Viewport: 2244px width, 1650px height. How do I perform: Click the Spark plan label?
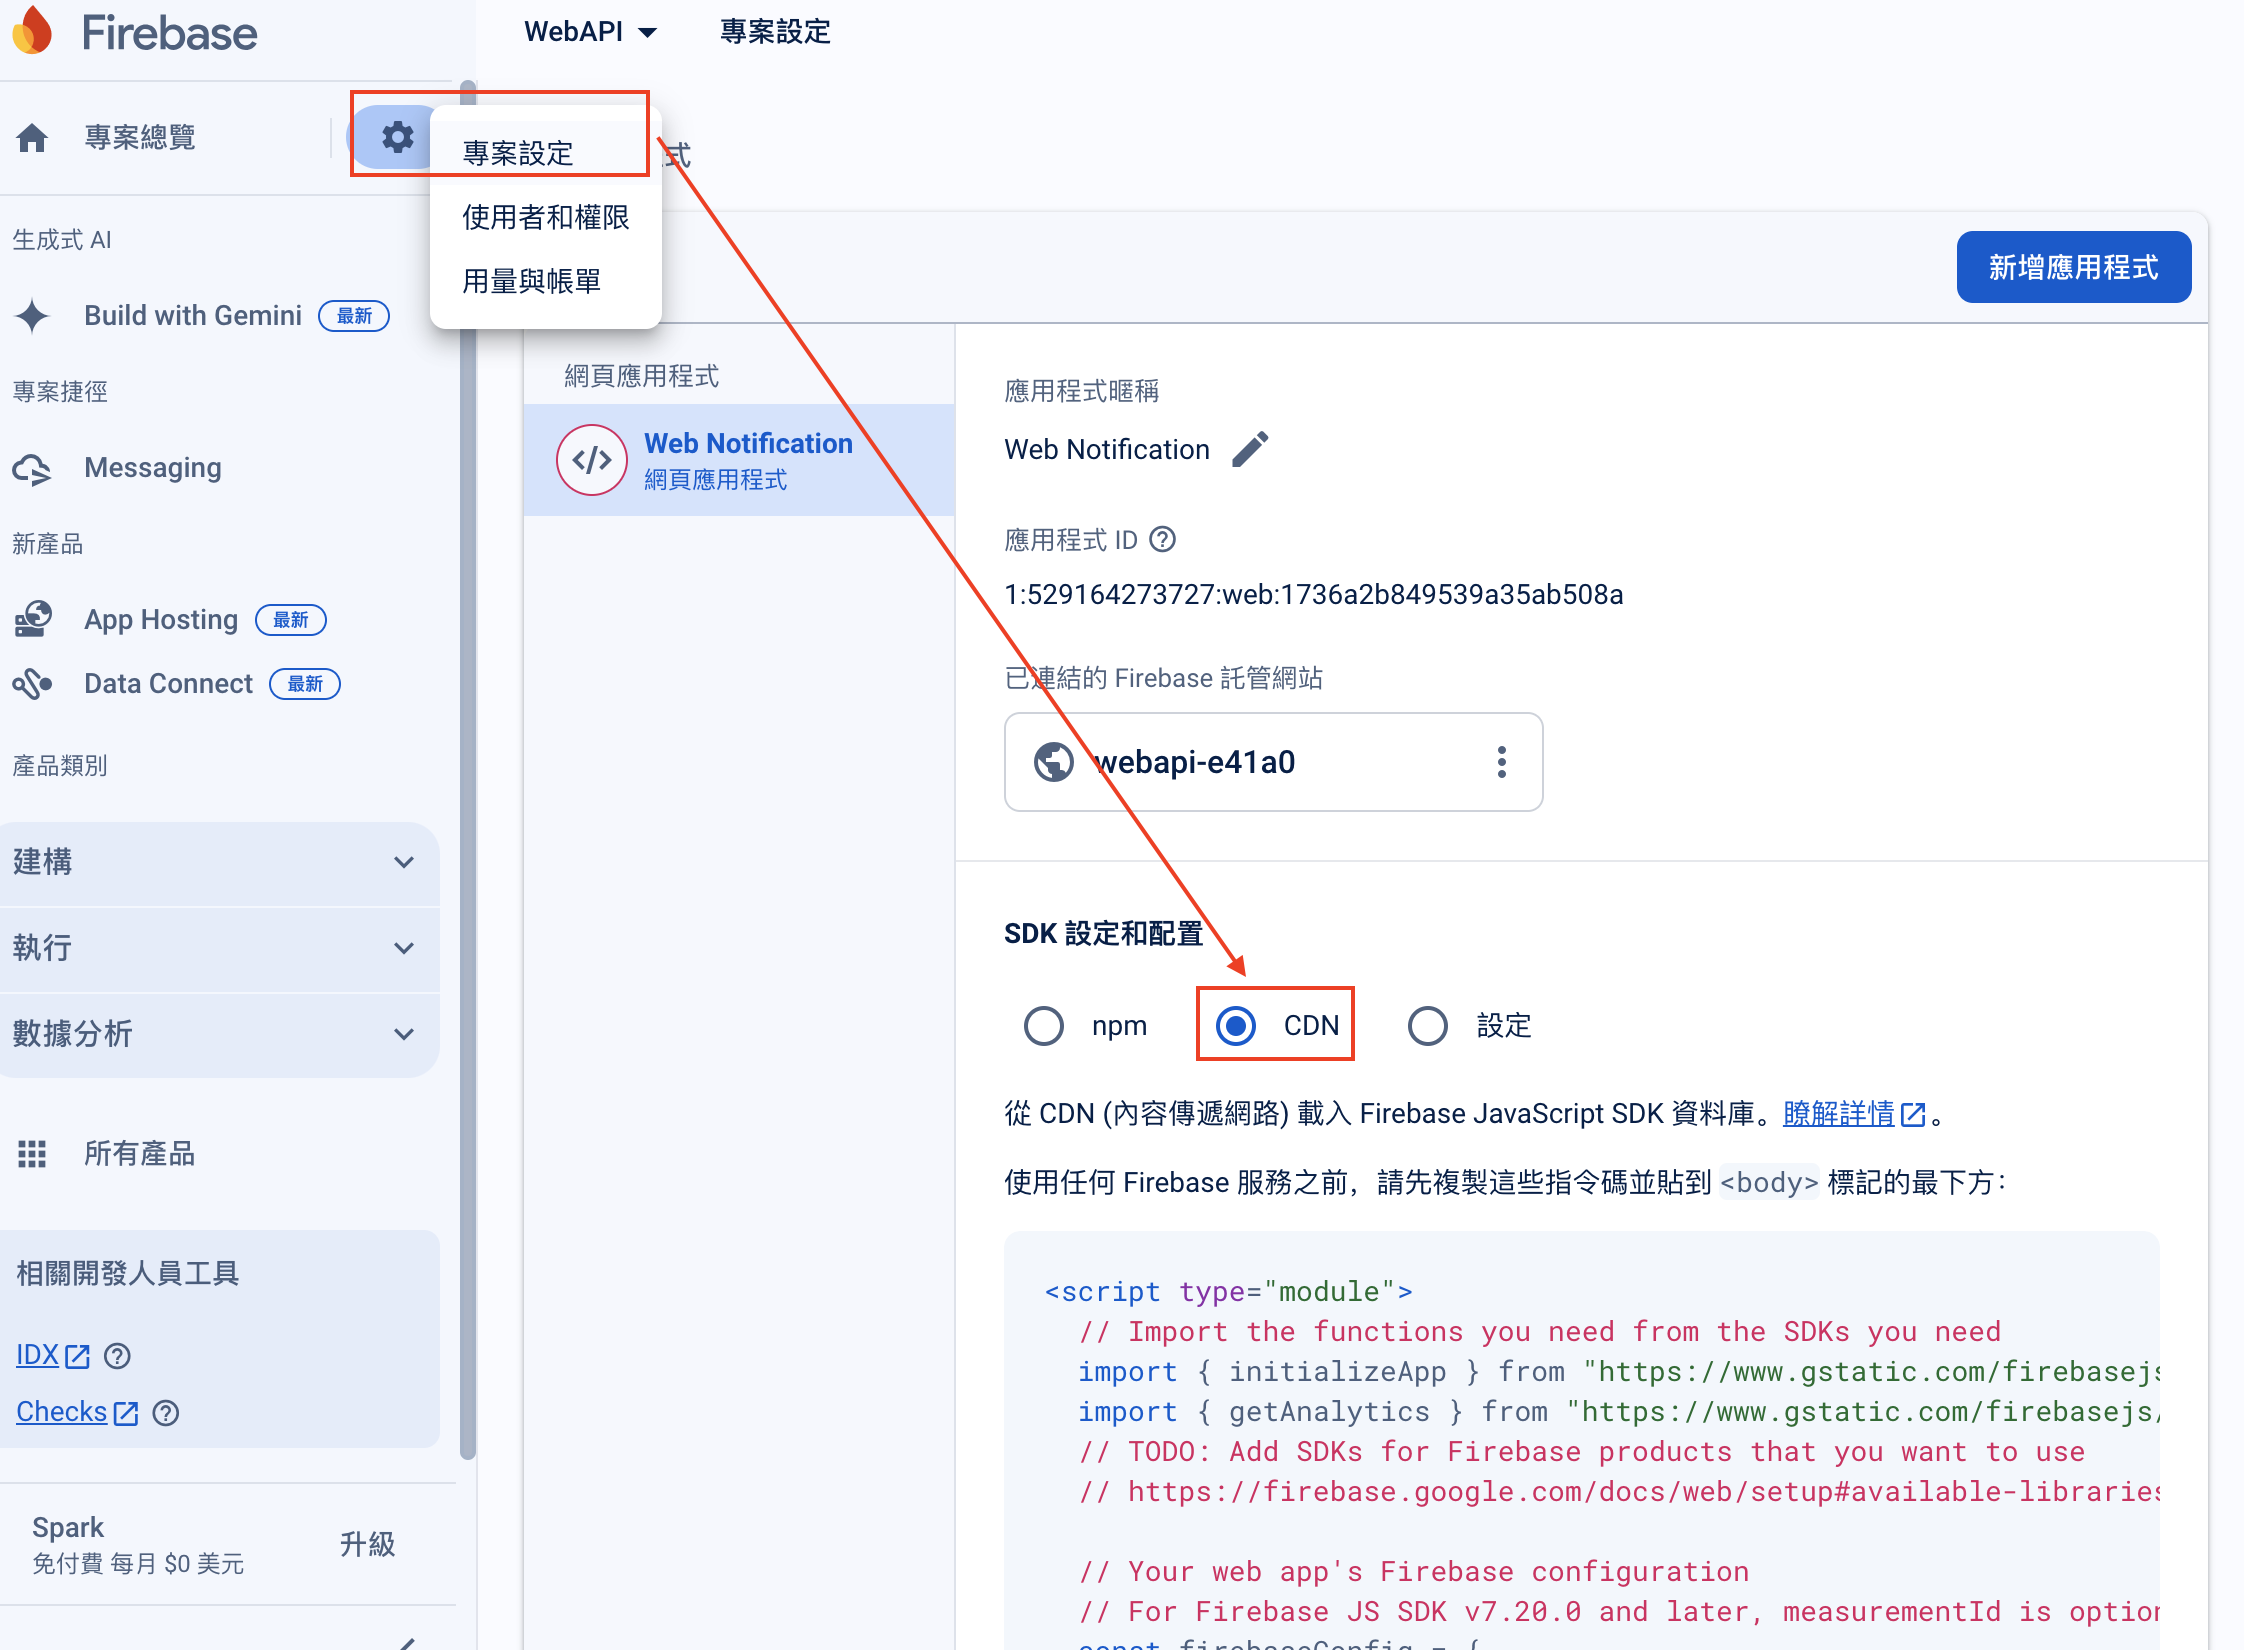point(68,1527)
